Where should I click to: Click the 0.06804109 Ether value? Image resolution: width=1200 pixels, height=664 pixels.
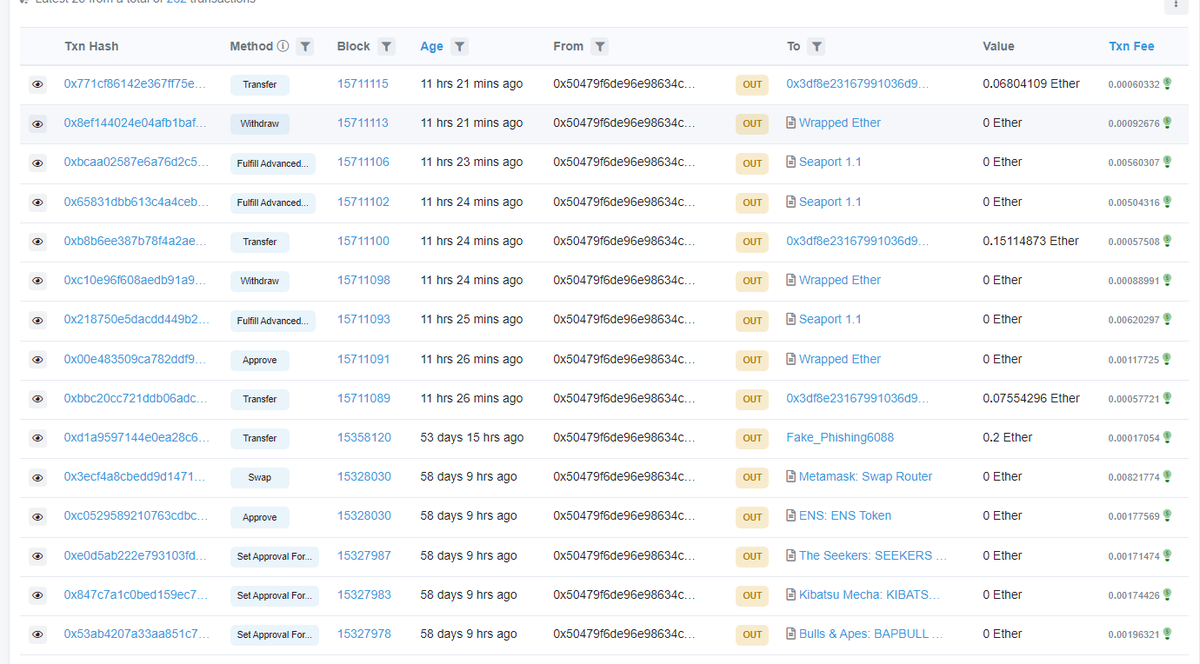click(1031, 84)
